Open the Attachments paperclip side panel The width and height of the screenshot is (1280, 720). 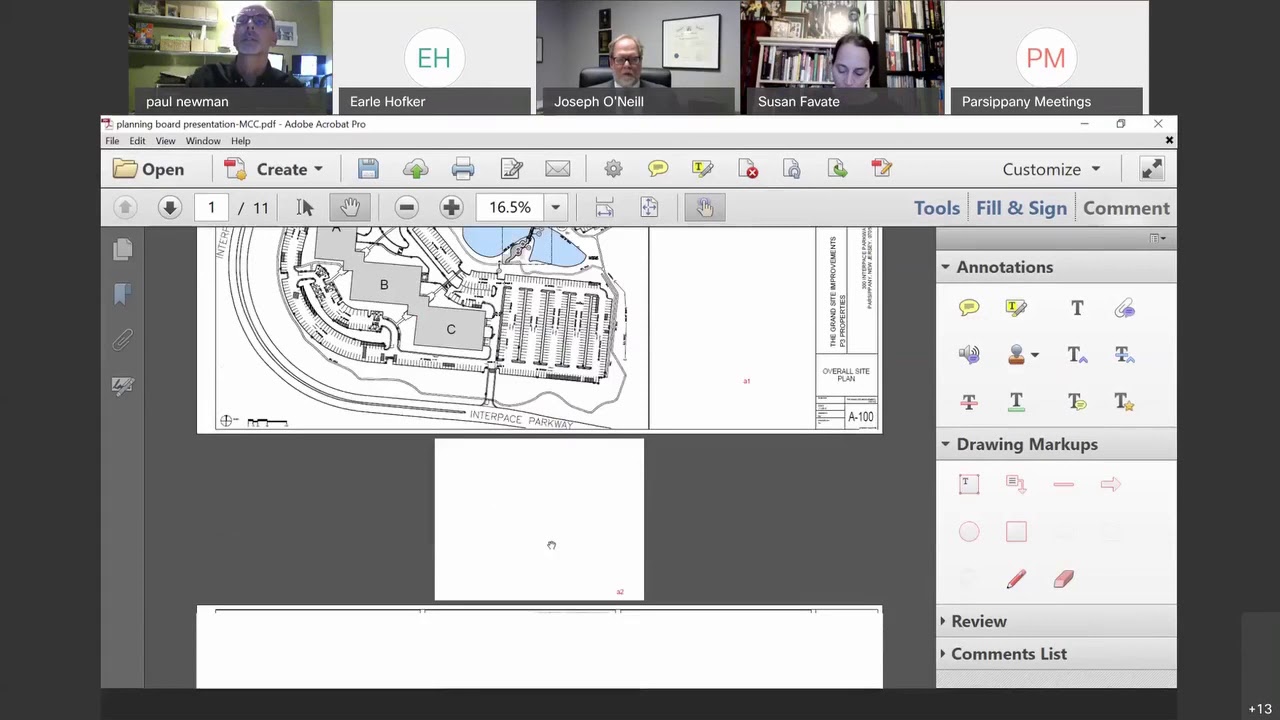[123, 340]
